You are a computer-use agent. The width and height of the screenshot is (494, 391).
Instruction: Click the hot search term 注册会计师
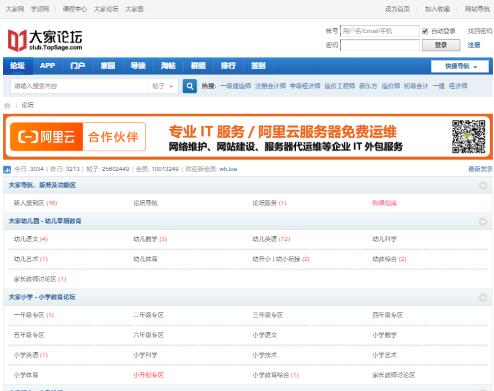click(x=270, y=86)
